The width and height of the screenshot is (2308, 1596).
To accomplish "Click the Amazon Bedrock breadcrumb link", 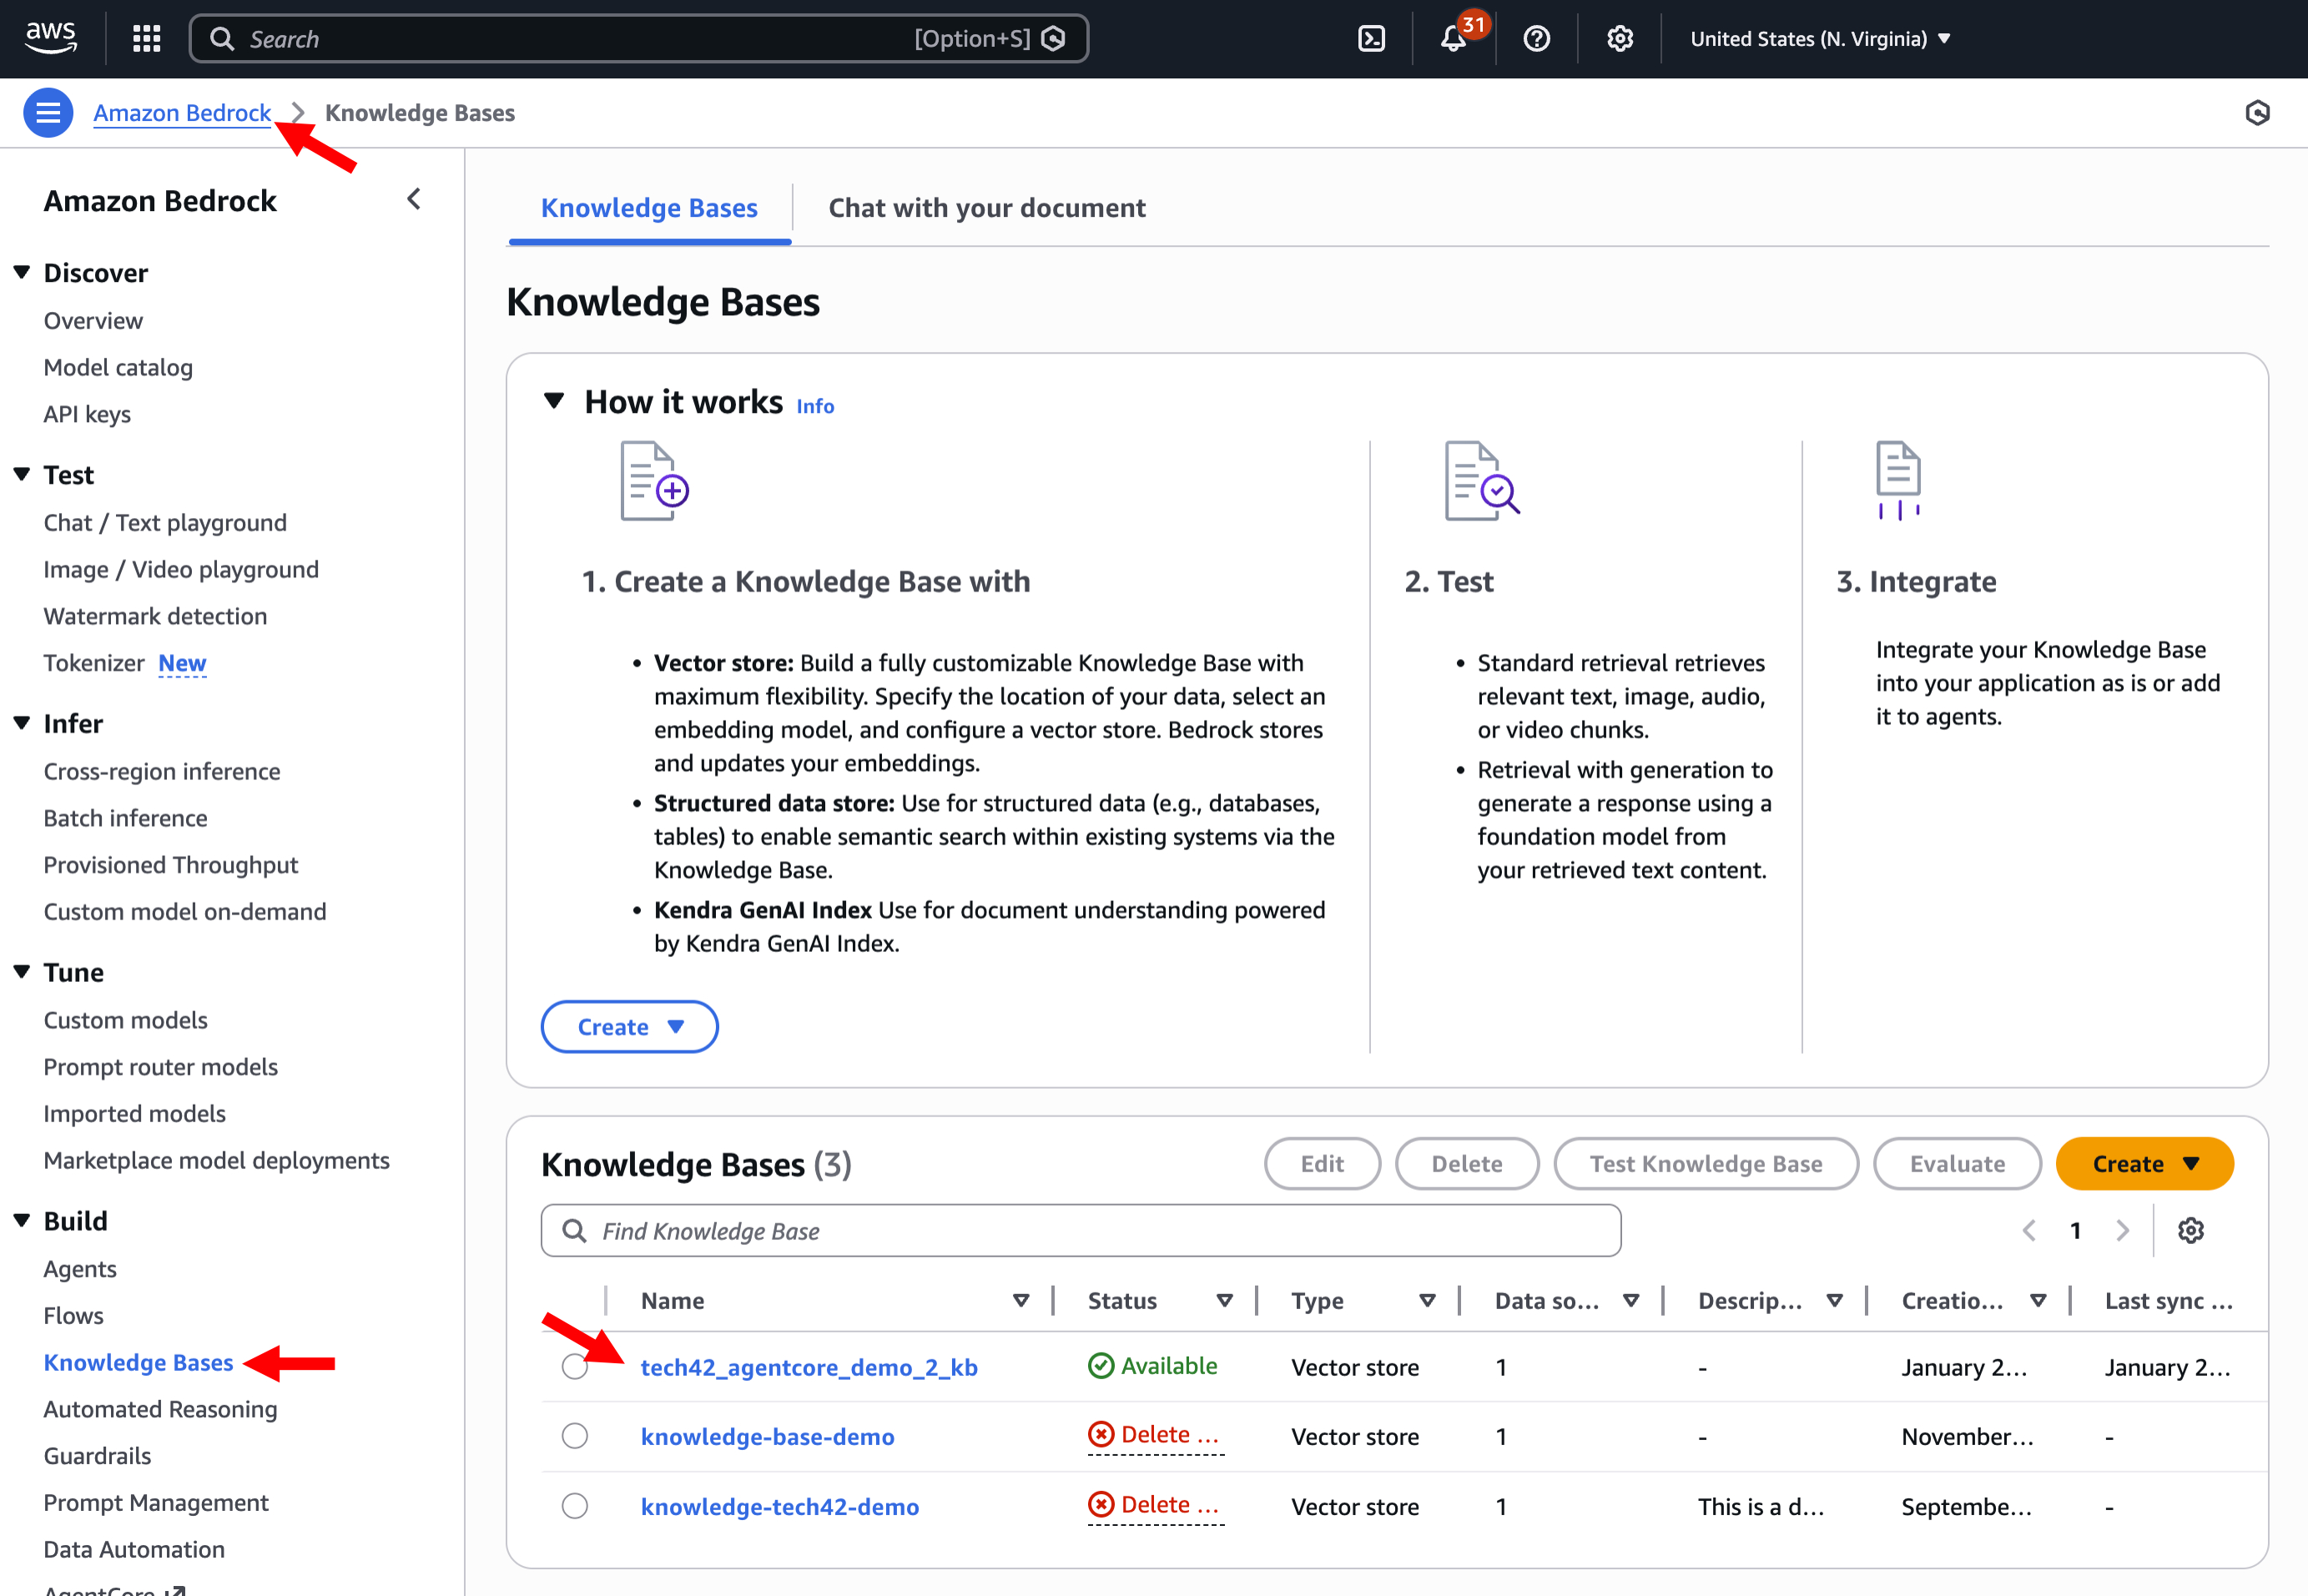I will pos(182,113).
